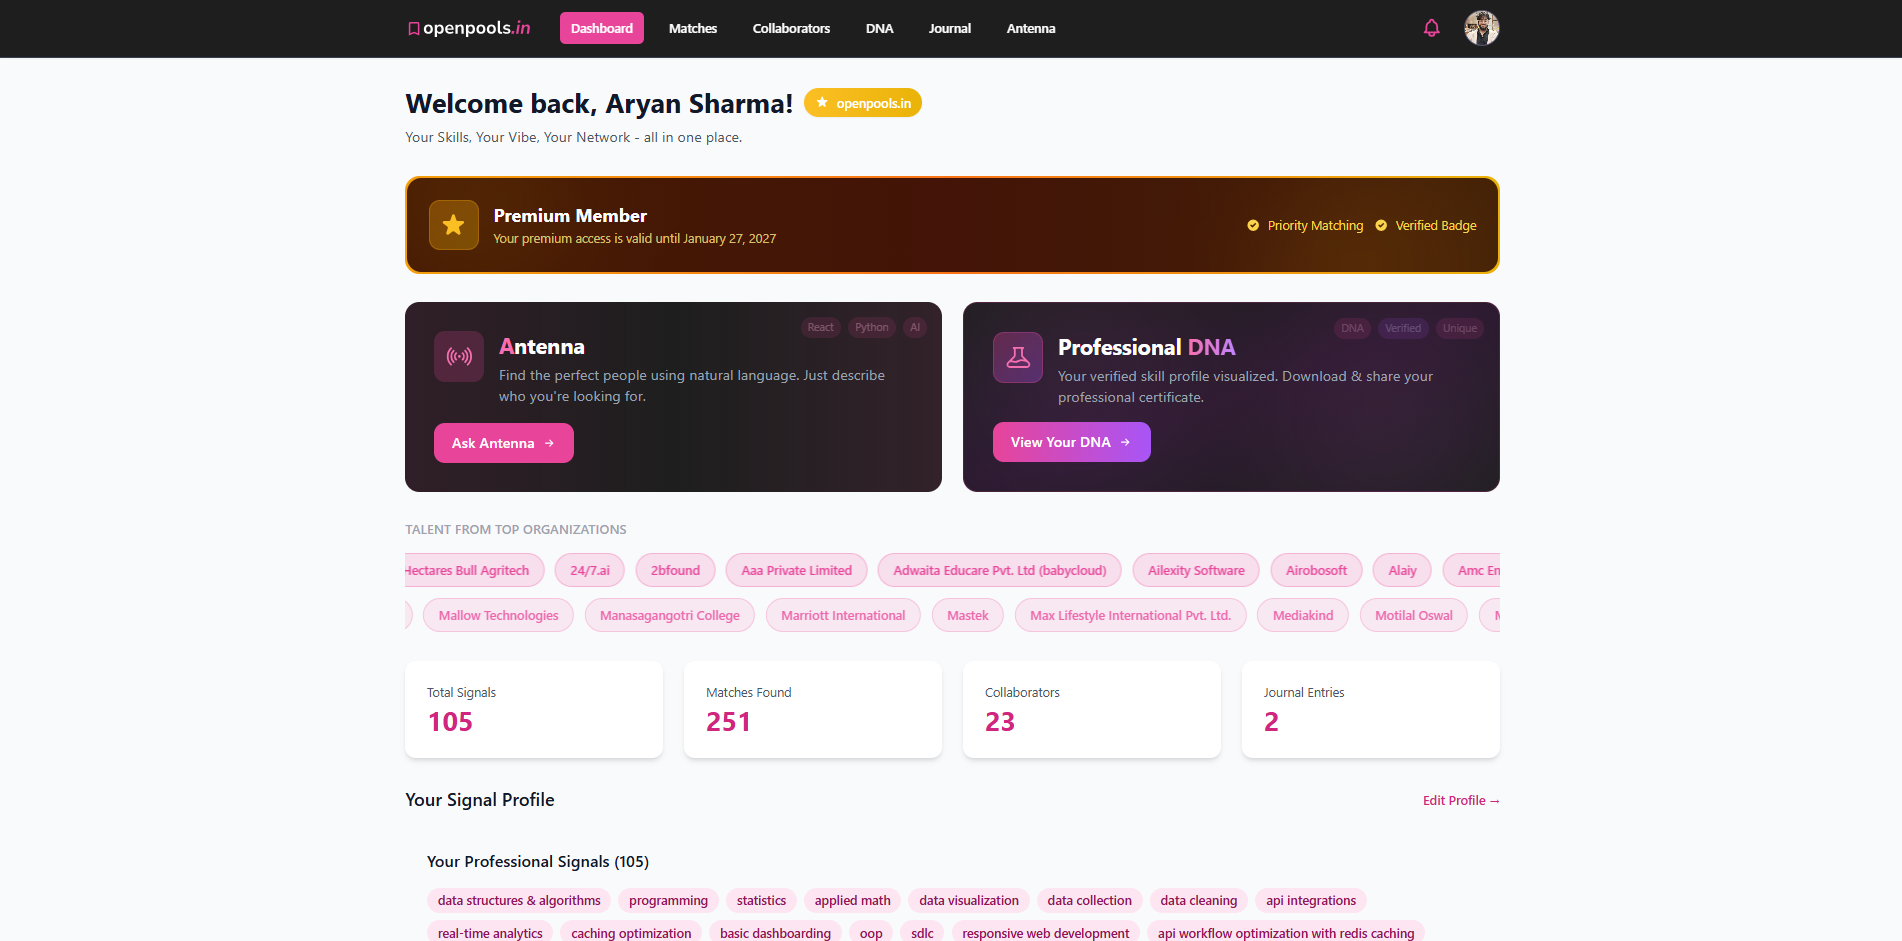The width and height of the screenshot is (1902, 941).
Task: Click the Unique tag in DNA card
Action: point(1460,329)
